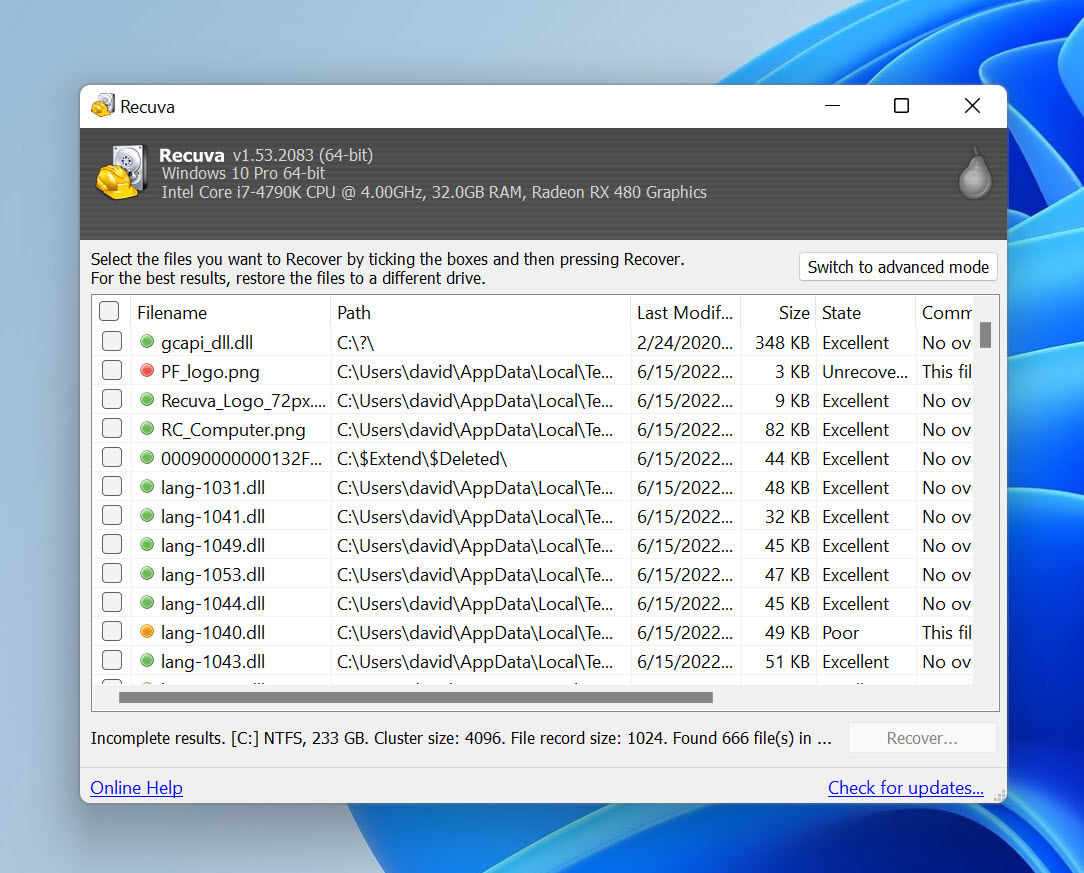Switch to advanced mode
This screenshot has width=1084, height=873.
(x=898, y=267)
